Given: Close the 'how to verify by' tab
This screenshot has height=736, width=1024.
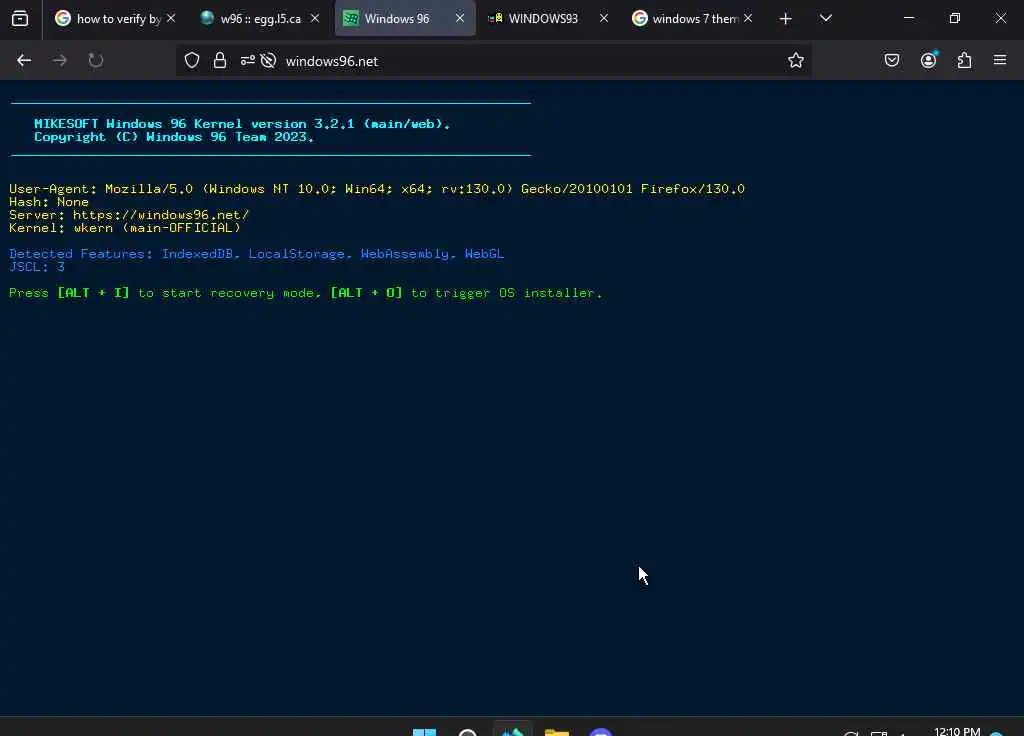Looking at the screenshot, I should click(x=171, y=18).
